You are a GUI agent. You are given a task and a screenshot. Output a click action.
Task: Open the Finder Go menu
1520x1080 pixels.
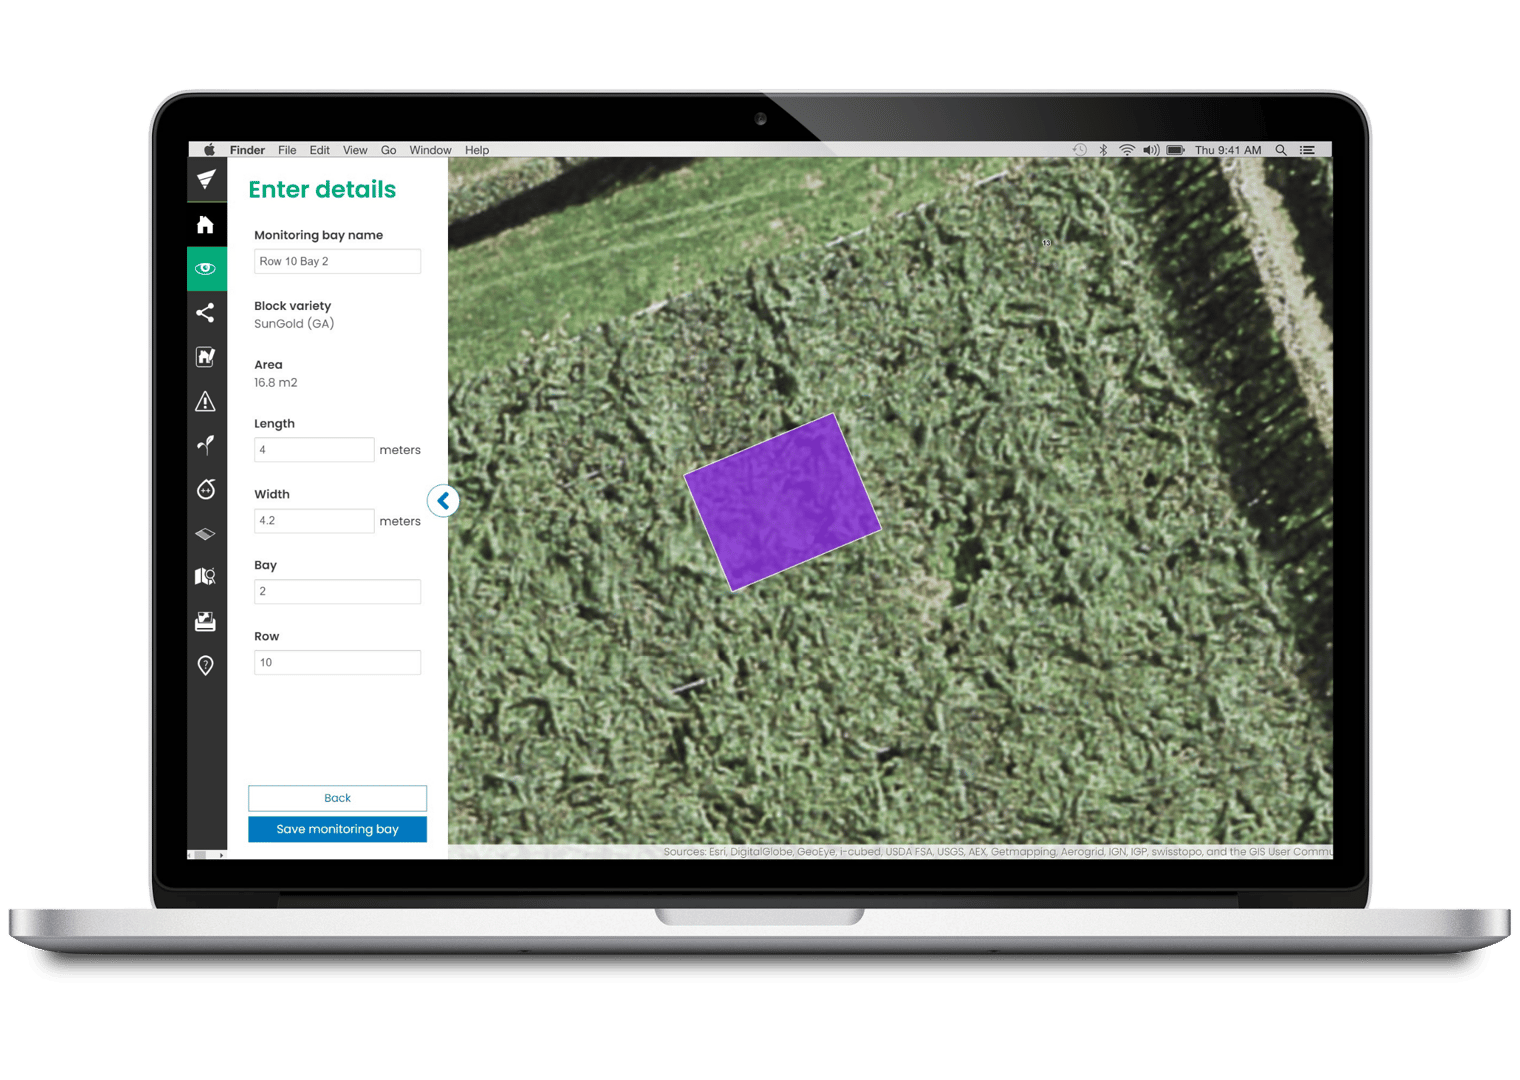(x=388, y=150)
